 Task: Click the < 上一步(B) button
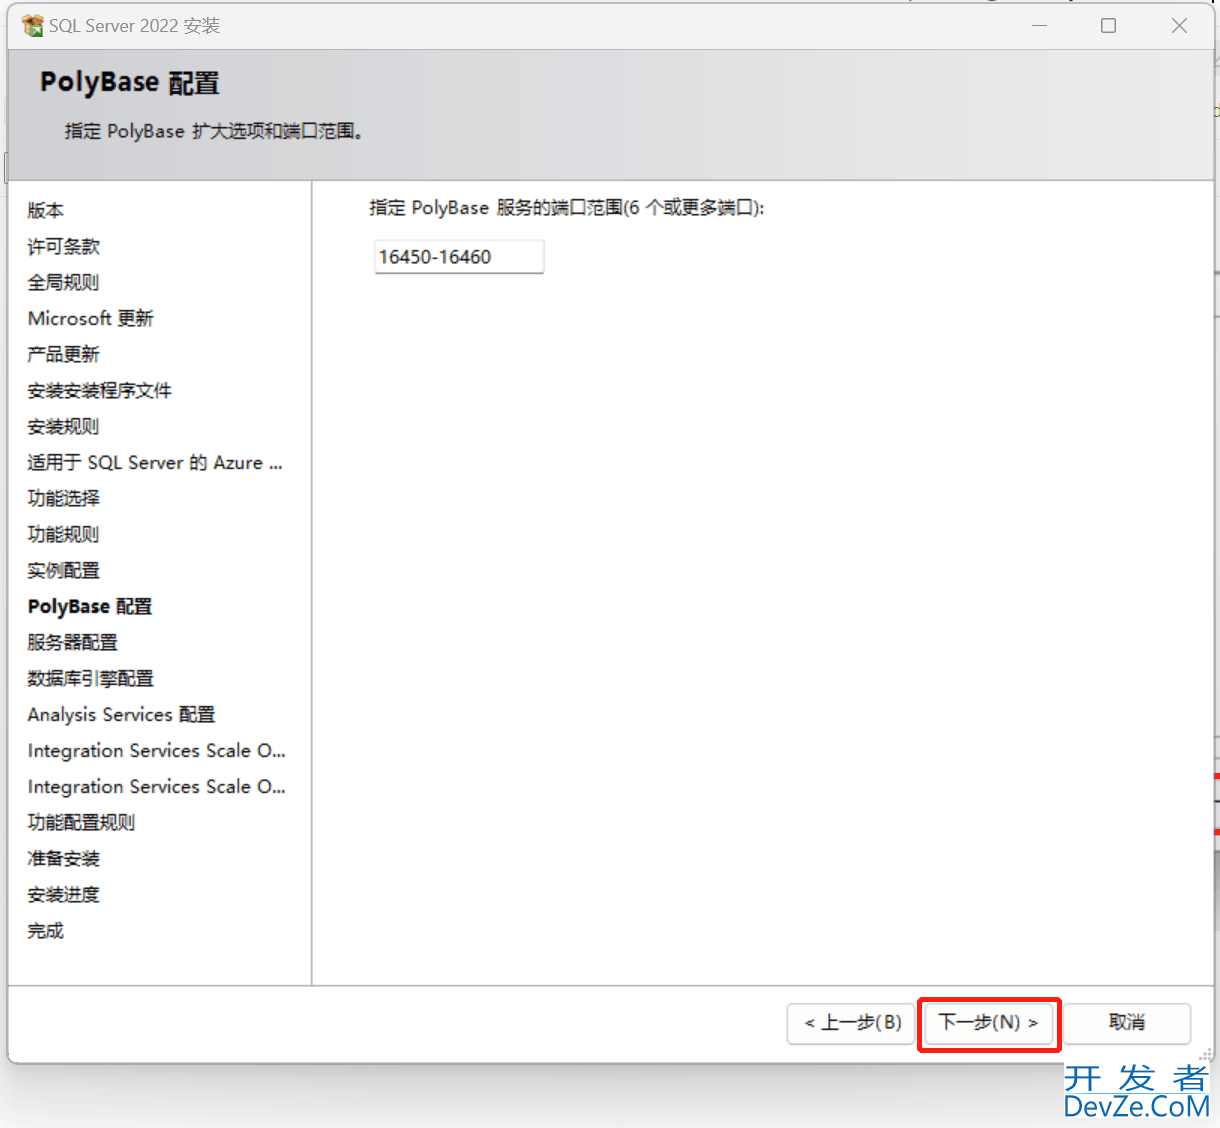point(851,1023)
